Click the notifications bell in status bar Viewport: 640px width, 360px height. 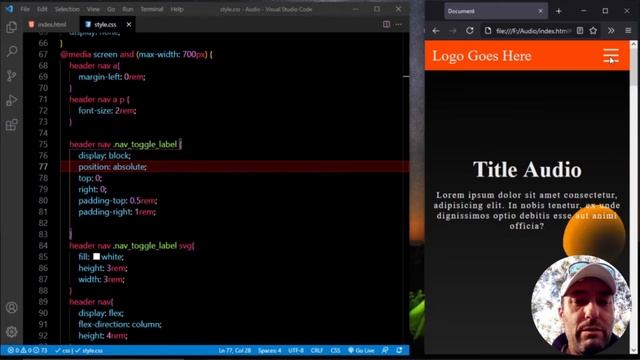(399, 350)
